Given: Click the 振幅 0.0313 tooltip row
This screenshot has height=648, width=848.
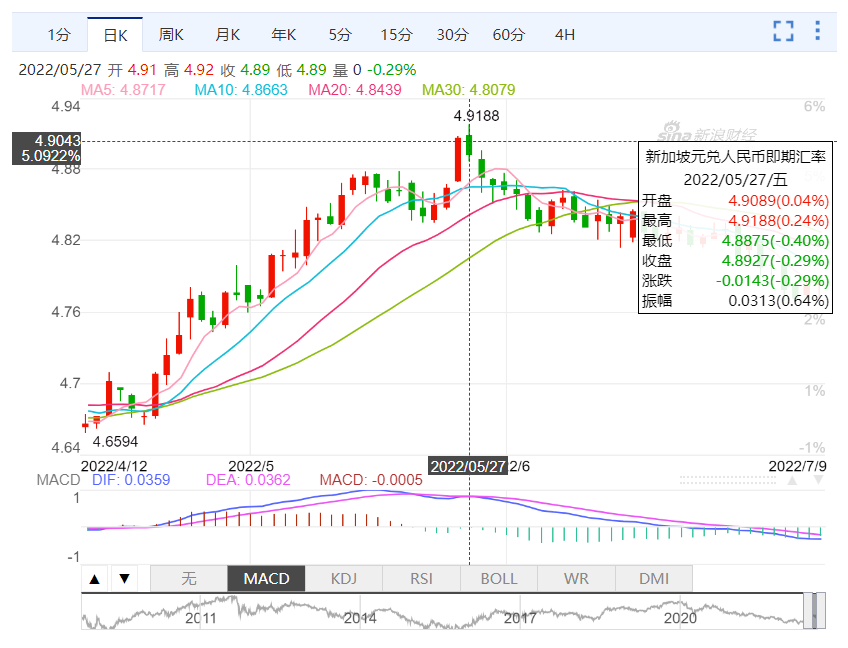Looking at the screenshot, I should tap(736, 301).
